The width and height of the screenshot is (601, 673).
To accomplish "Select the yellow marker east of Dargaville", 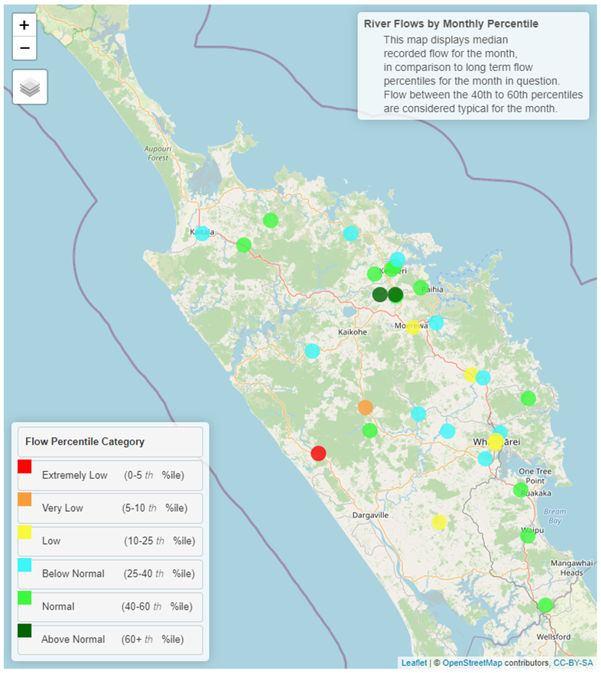I will click(439, 522).
